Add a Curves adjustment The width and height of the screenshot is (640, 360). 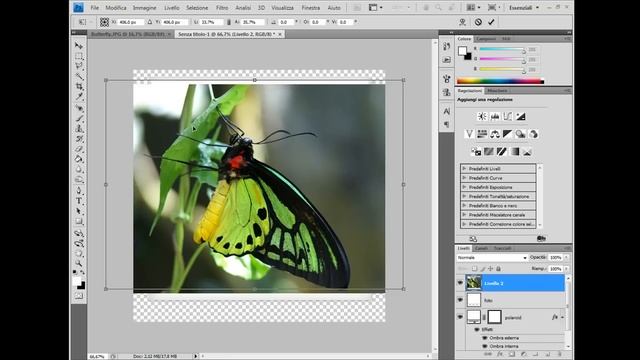pyautogui.click(x=507, y=117)
